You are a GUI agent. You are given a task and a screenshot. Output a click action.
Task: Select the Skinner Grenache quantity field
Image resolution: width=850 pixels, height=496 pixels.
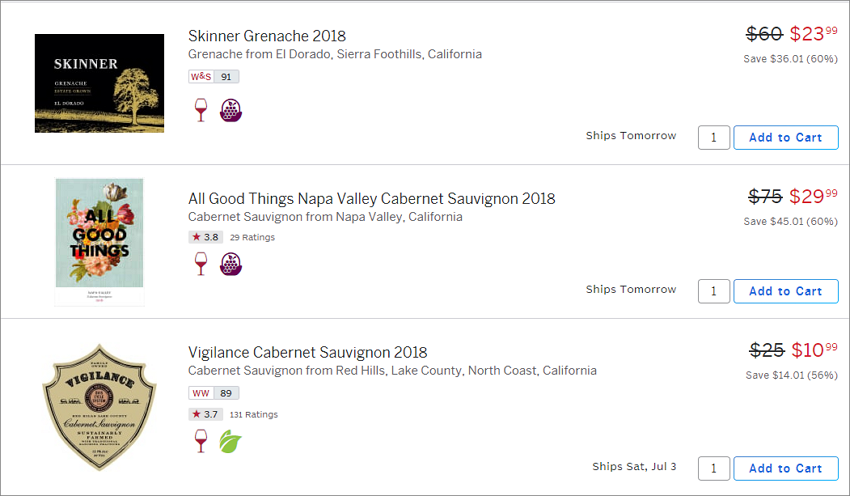point(713,138)
